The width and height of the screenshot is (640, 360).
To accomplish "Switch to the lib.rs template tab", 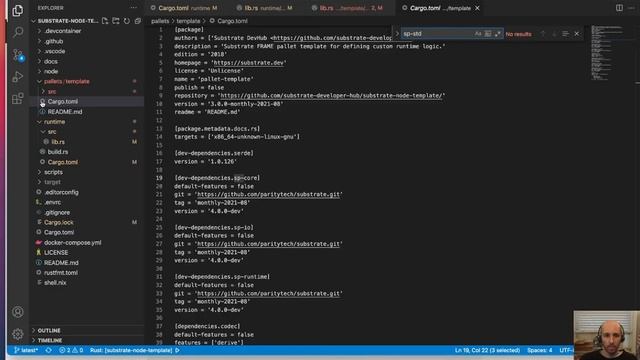I will pyautogui.click(x=351, y=8).
